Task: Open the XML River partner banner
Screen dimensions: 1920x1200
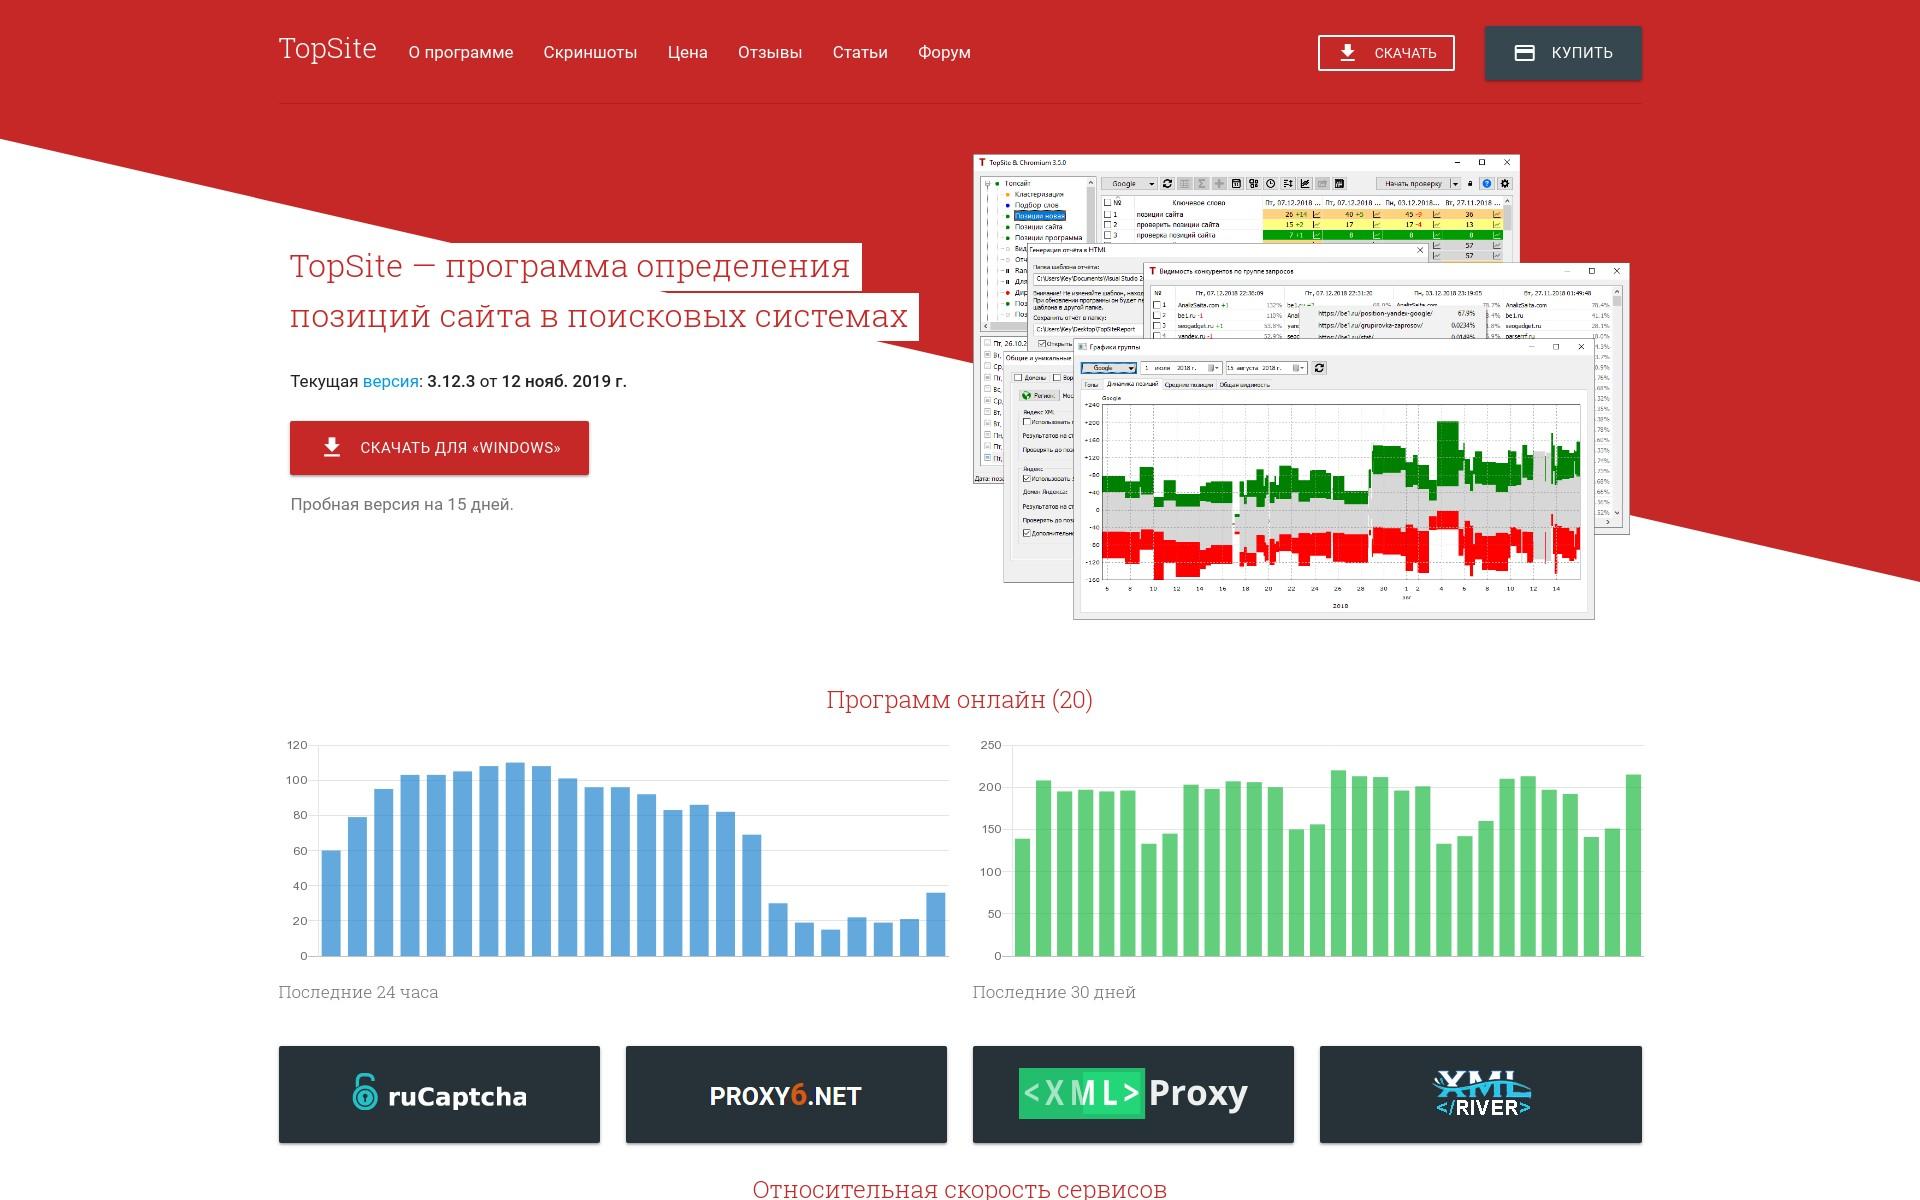Action: click(x=1481, y=1094)
